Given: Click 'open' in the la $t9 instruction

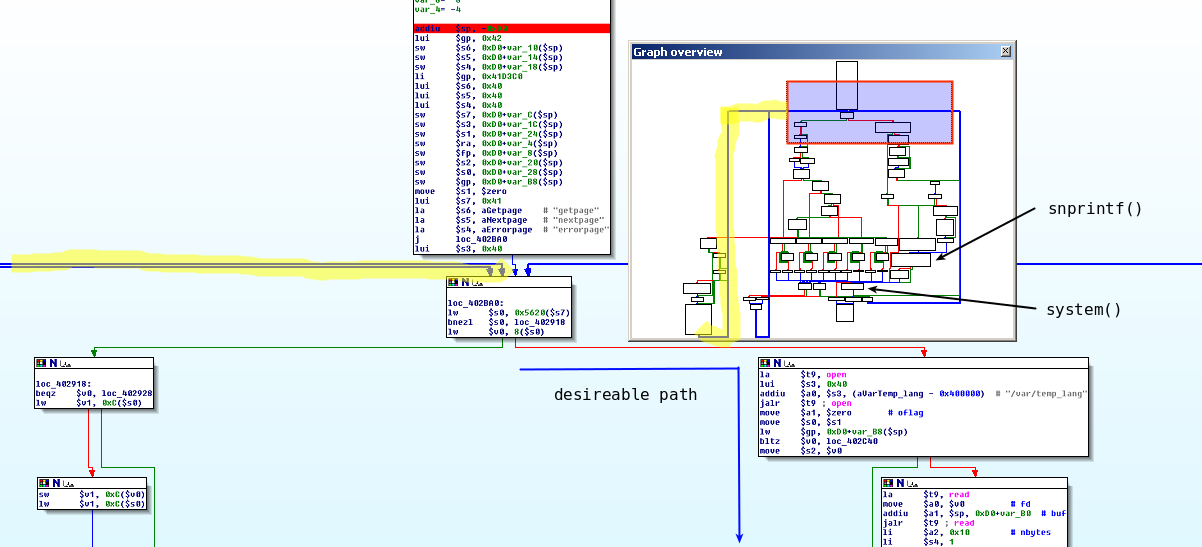Looking at the screenshot, I should [x=836, y=375].
